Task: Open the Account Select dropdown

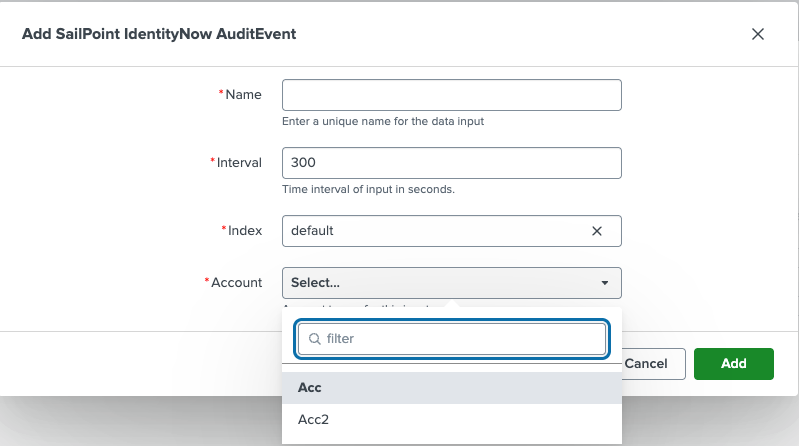Action: coord(451,283)
